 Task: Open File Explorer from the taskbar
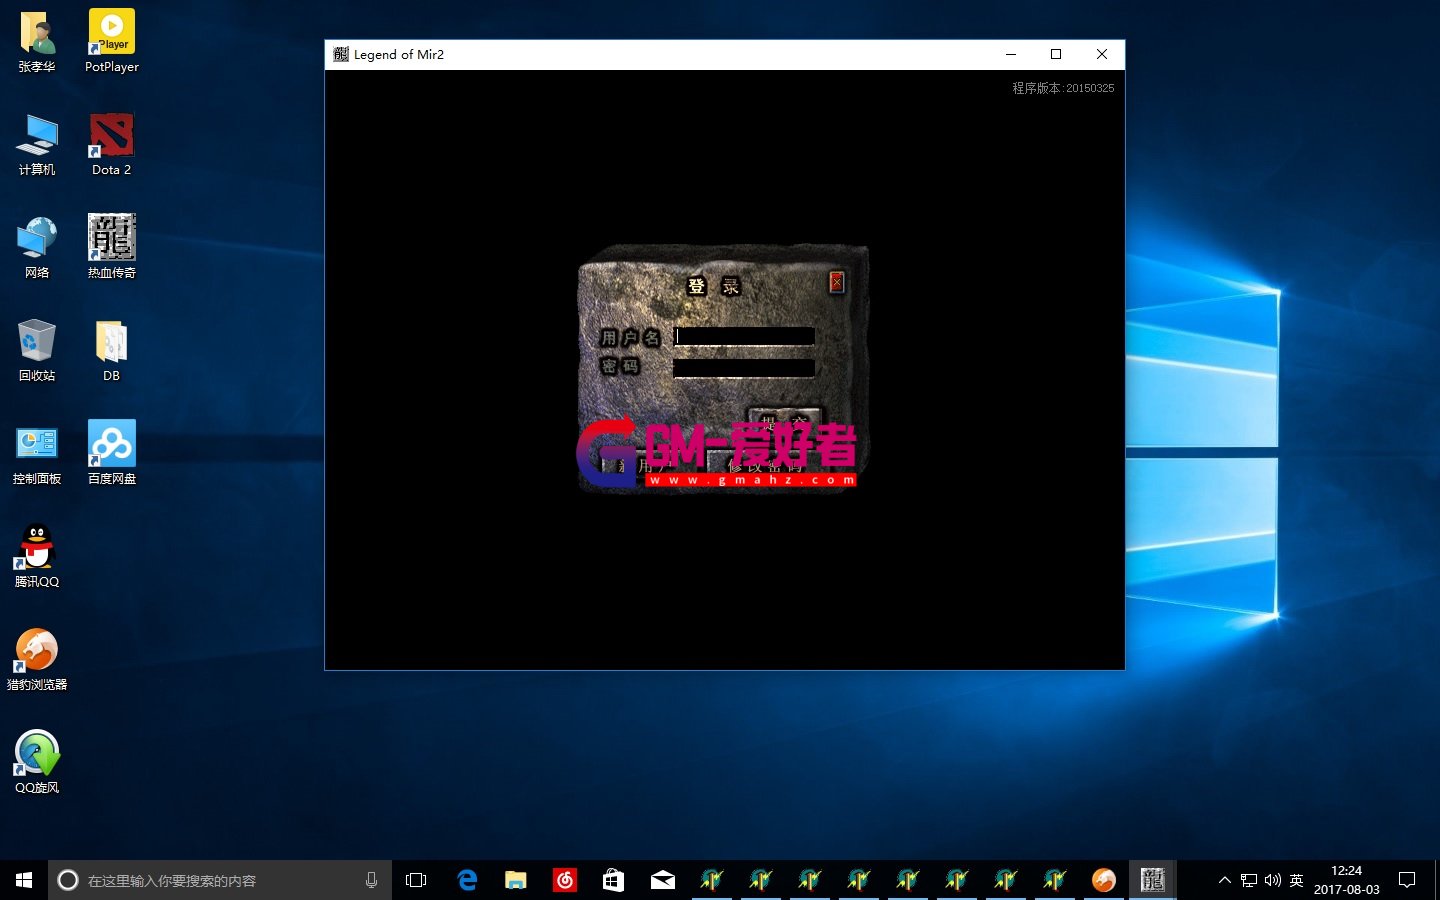(x=515, y=880)
